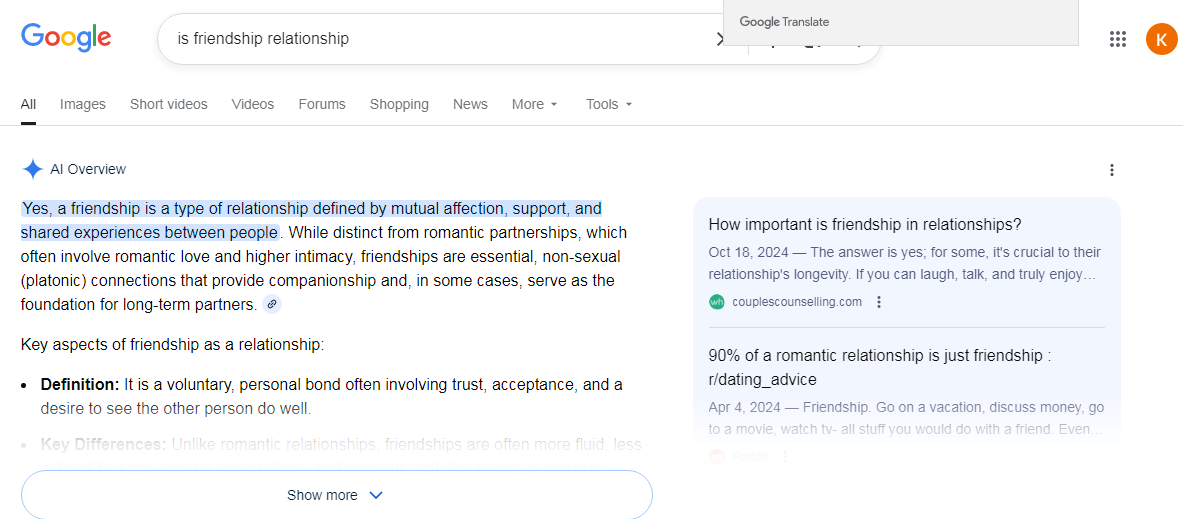Switch to the Short videos tab
This screenshot has width=1183, height=519.
(x=169, y=104)
